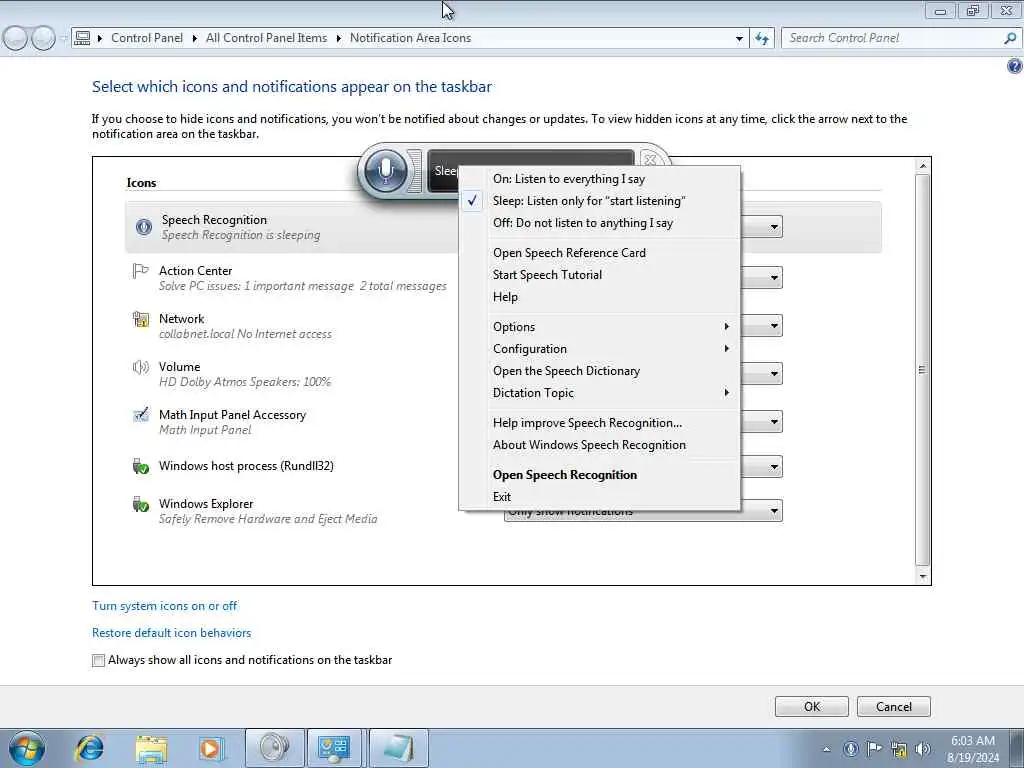Click the Cancel button
1024x768 pixels.
coord(893,707)
